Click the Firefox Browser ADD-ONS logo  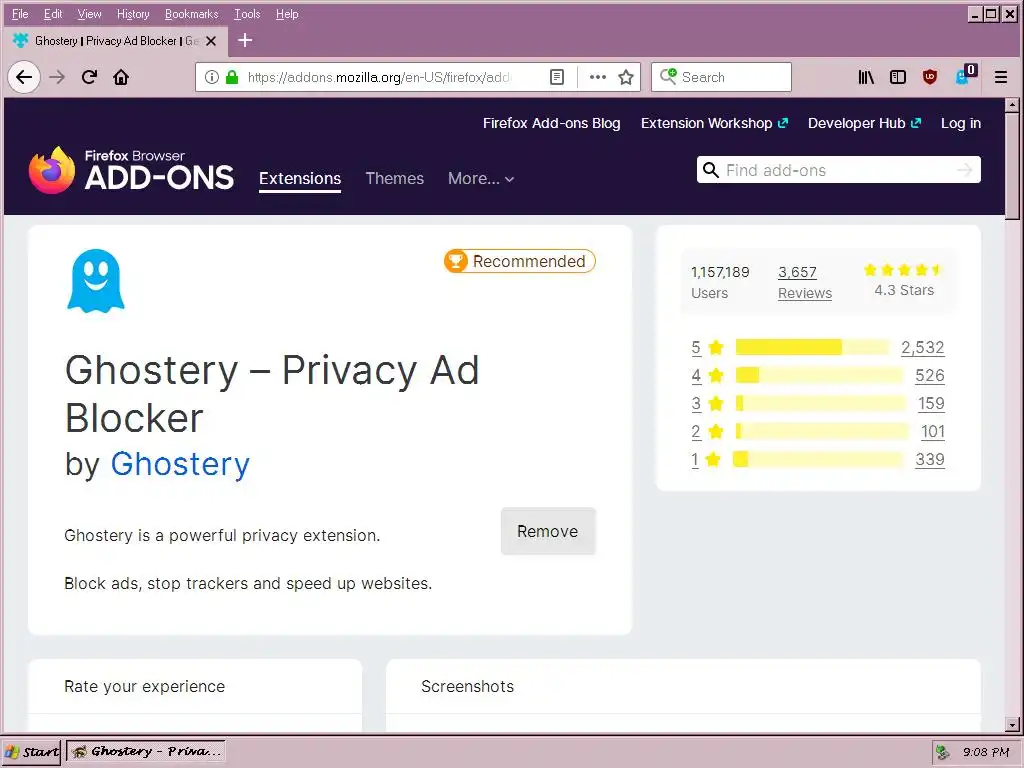(131, 170)
